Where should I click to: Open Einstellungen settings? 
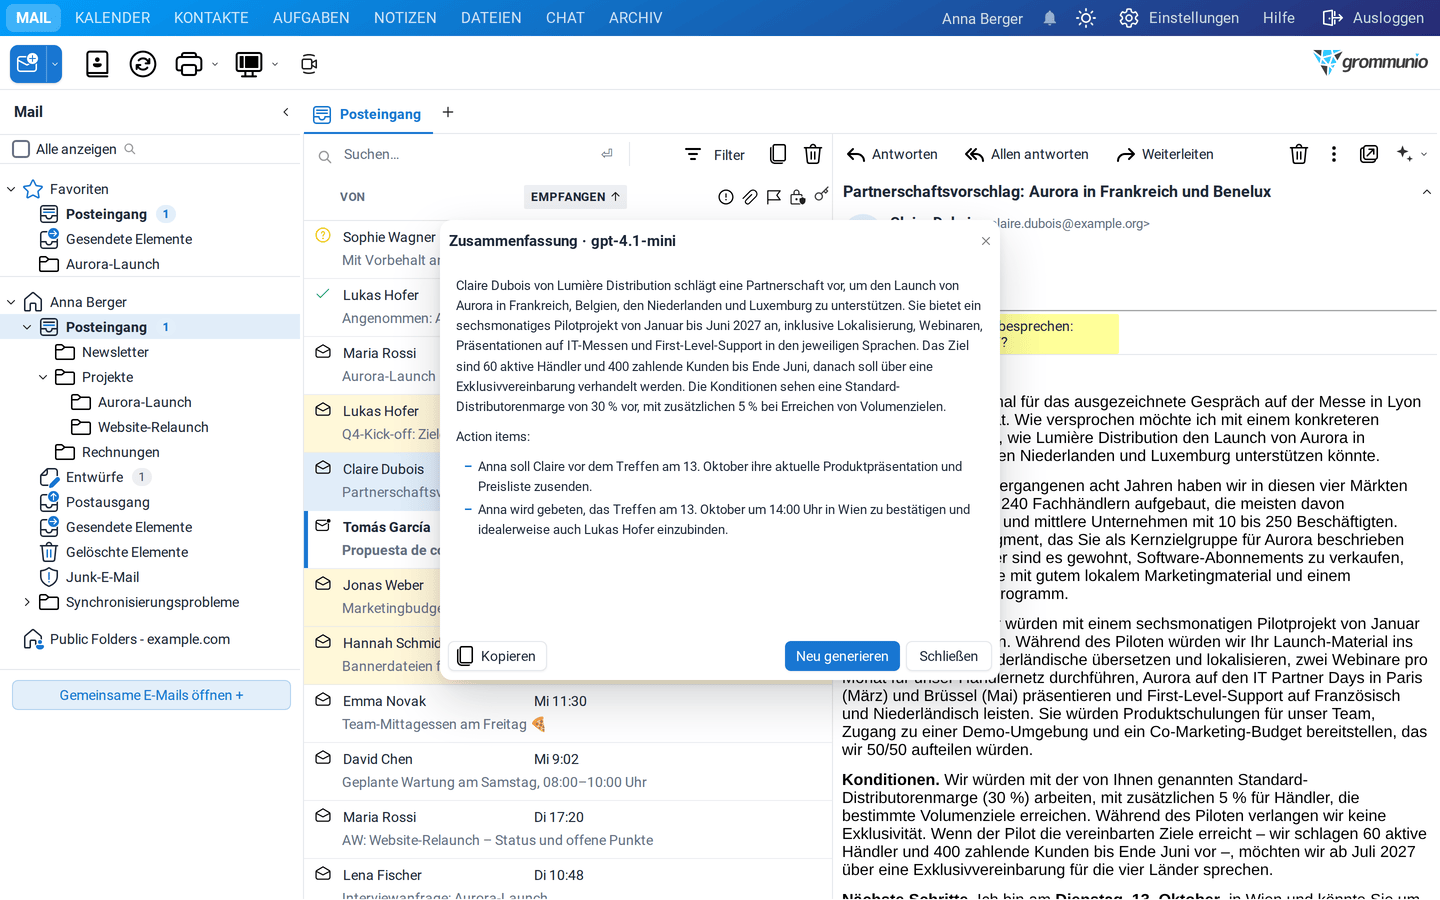click(x=1179, y=18)
